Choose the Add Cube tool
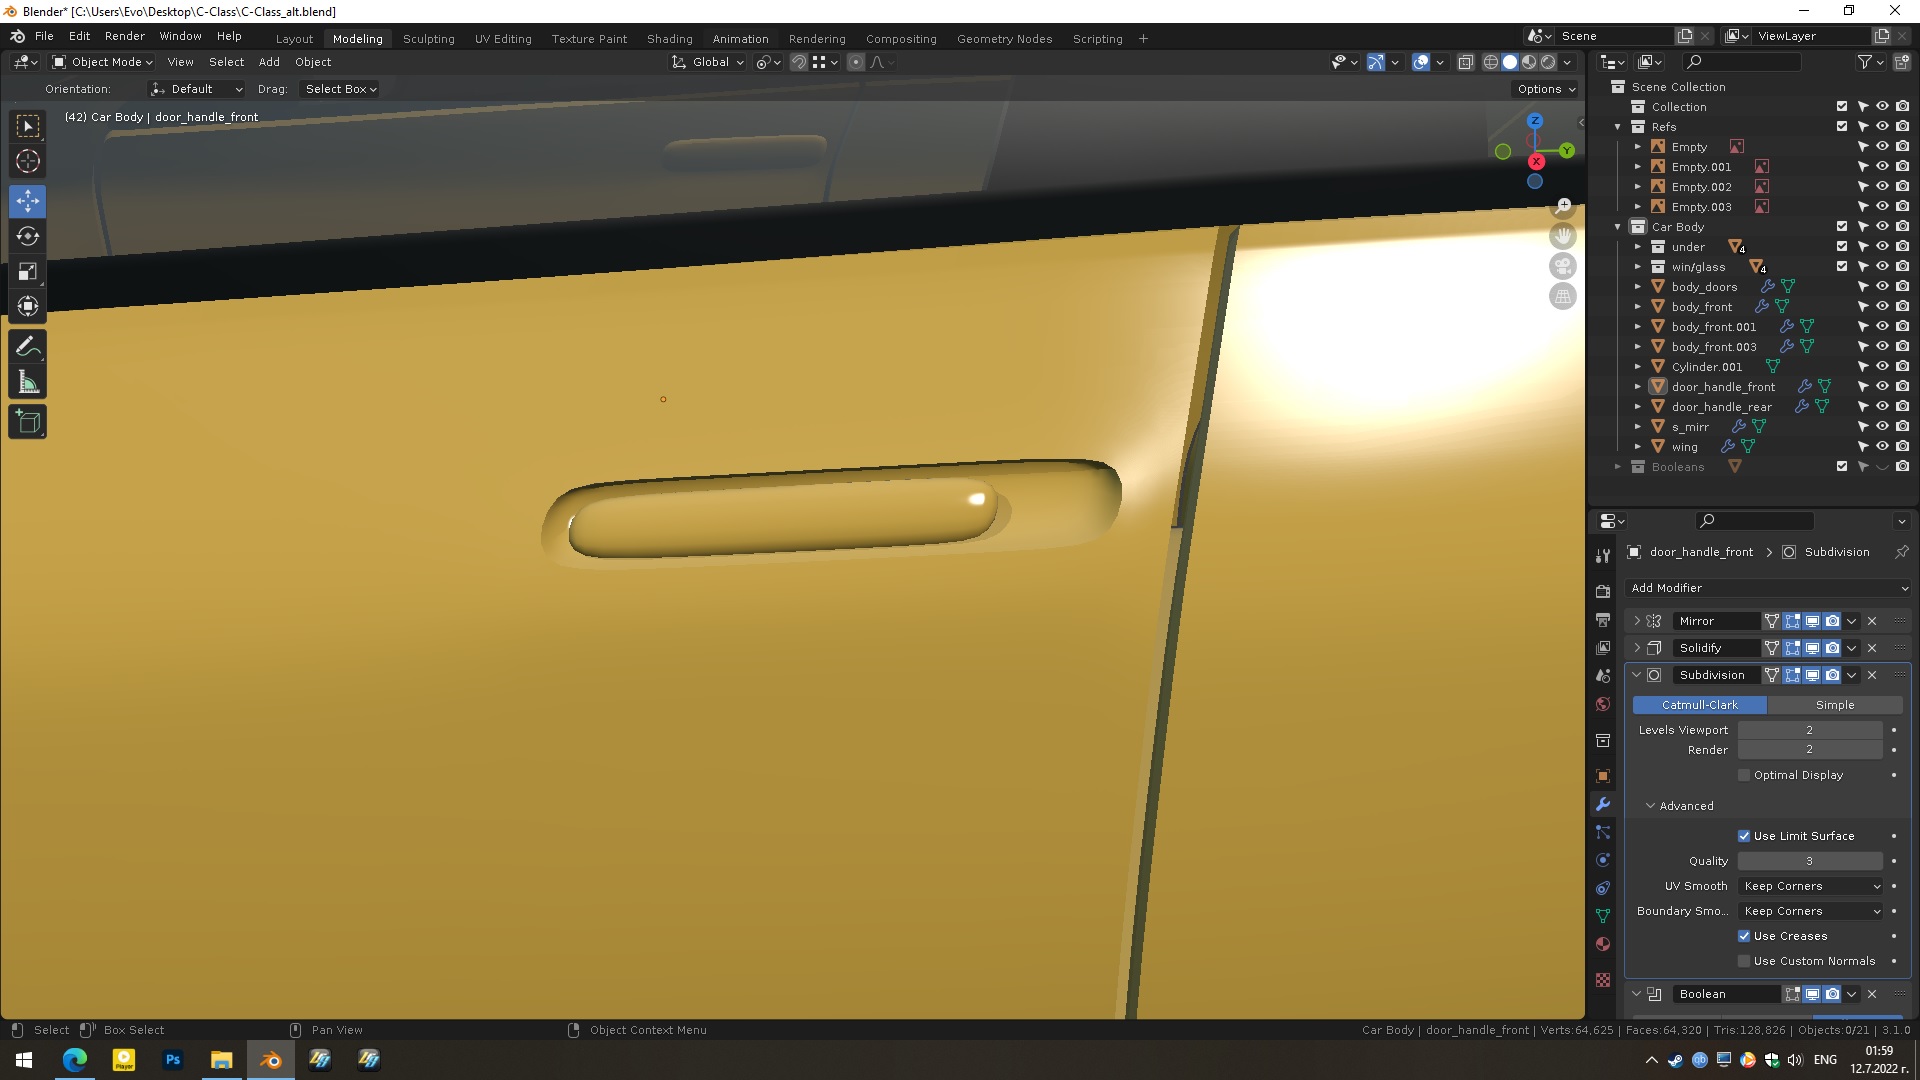 click(x=28, y=422)
